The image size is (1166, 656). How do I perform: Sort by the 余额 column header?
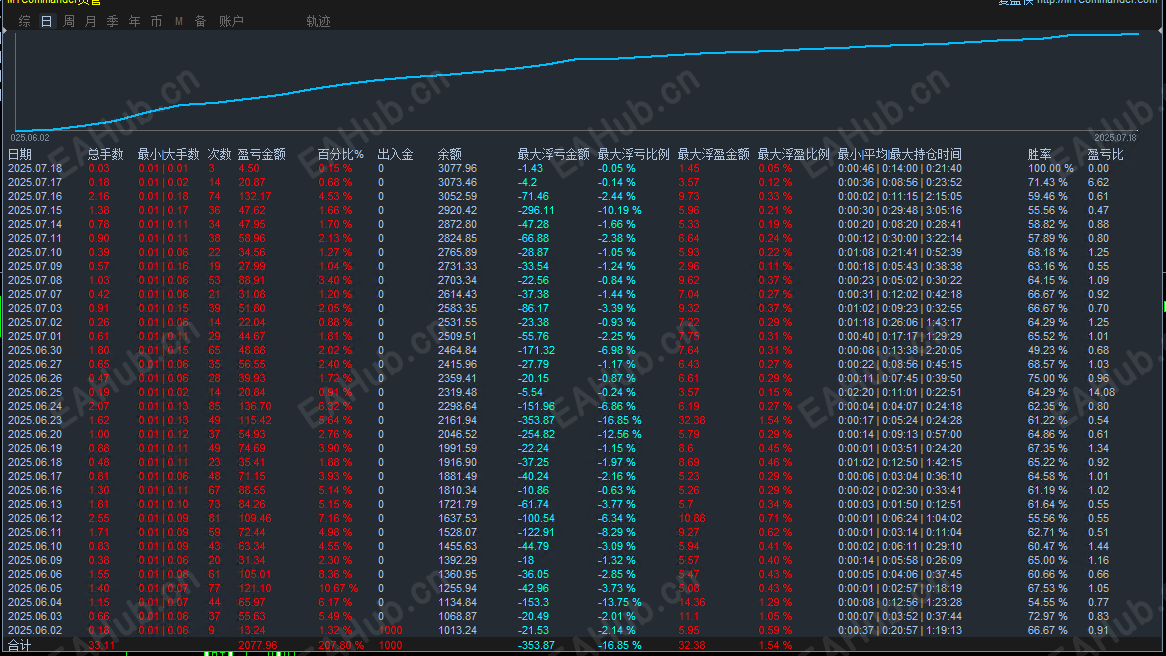coord(450,155)
